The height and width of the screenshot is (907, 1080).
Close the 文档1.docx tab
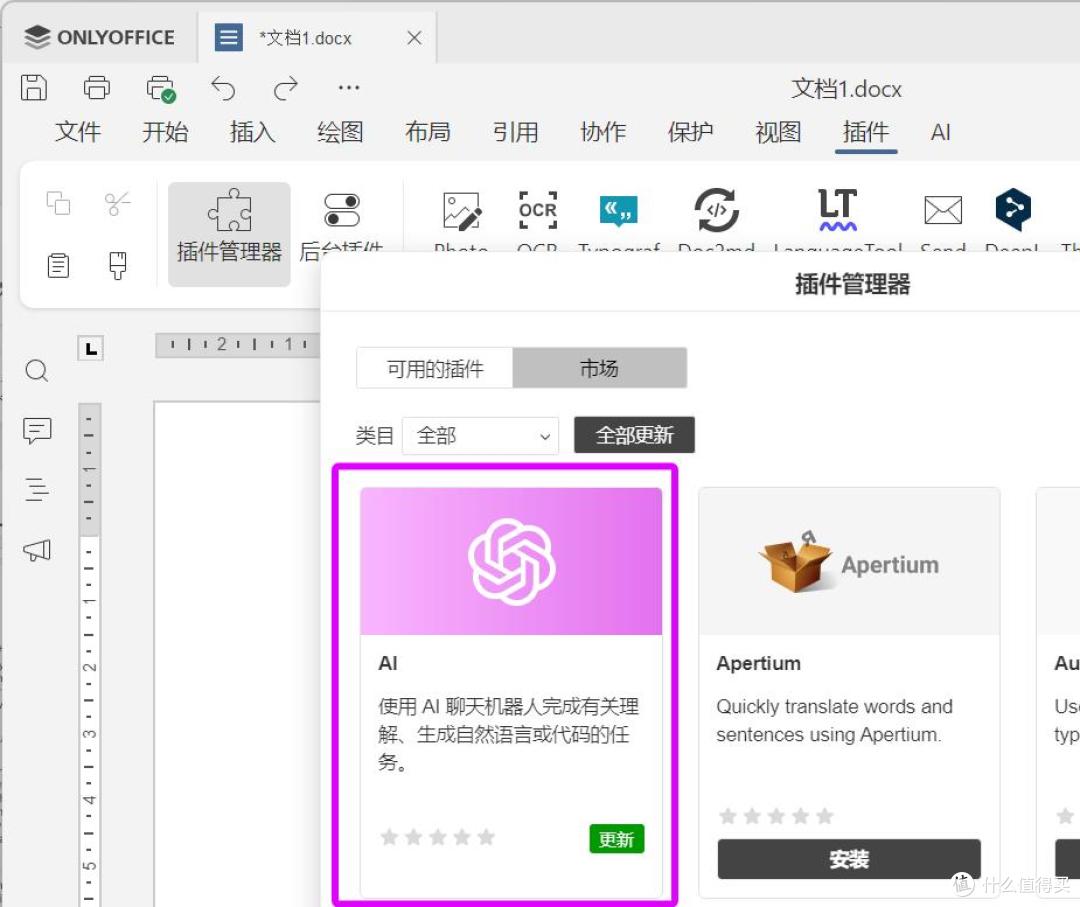(x=414, y=38)
